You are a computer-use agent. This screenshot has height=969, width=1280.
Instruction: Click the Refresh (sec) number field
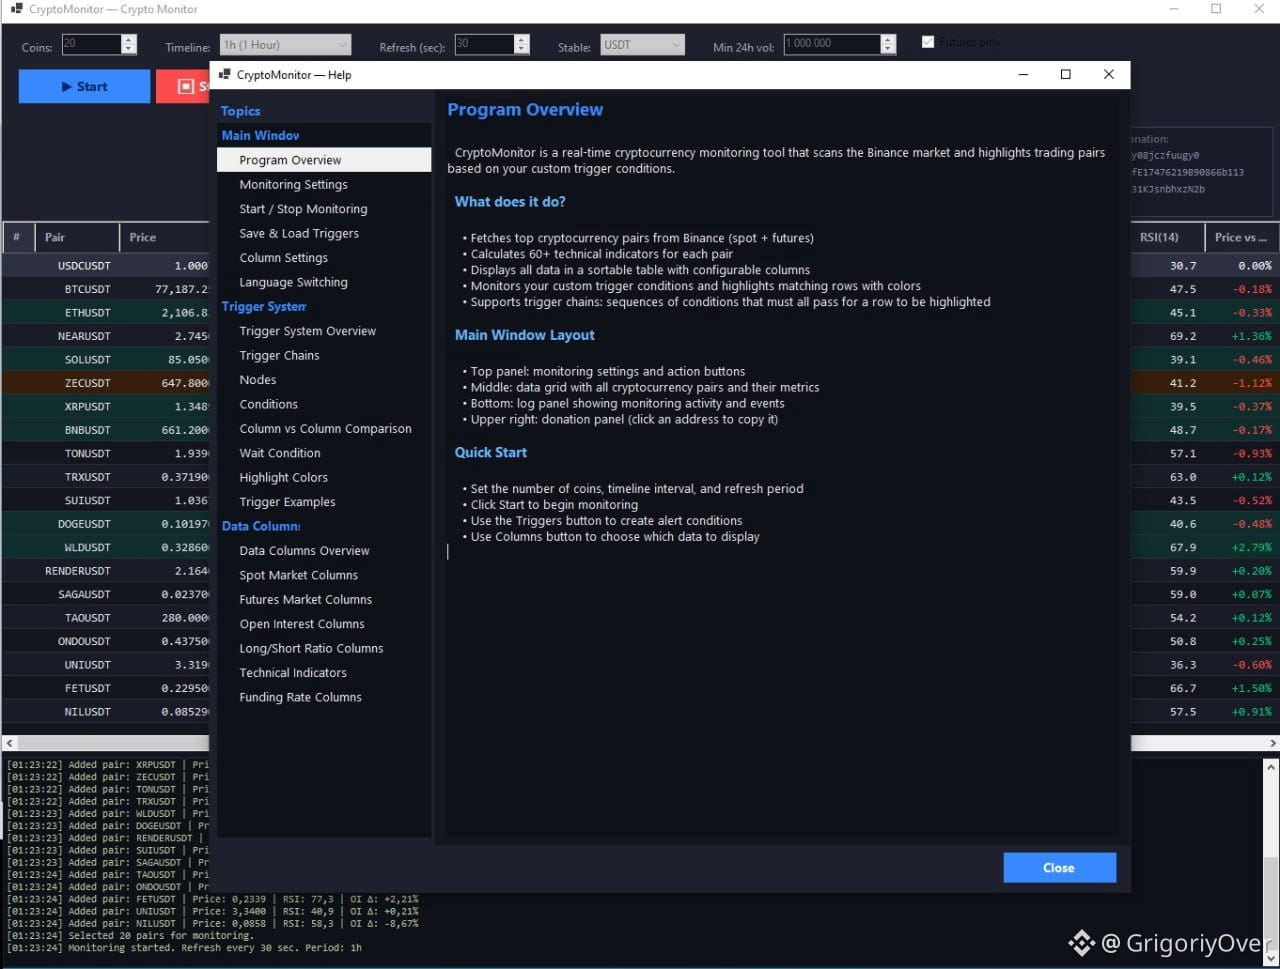click(x=484, y=44)
